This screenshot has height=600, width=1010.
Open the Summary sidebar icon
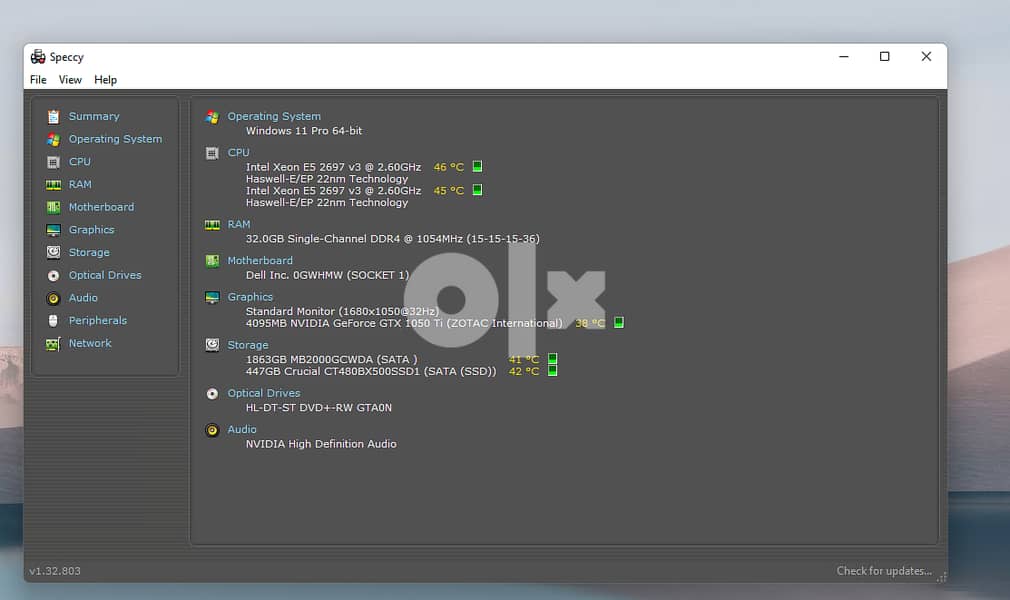53,117
